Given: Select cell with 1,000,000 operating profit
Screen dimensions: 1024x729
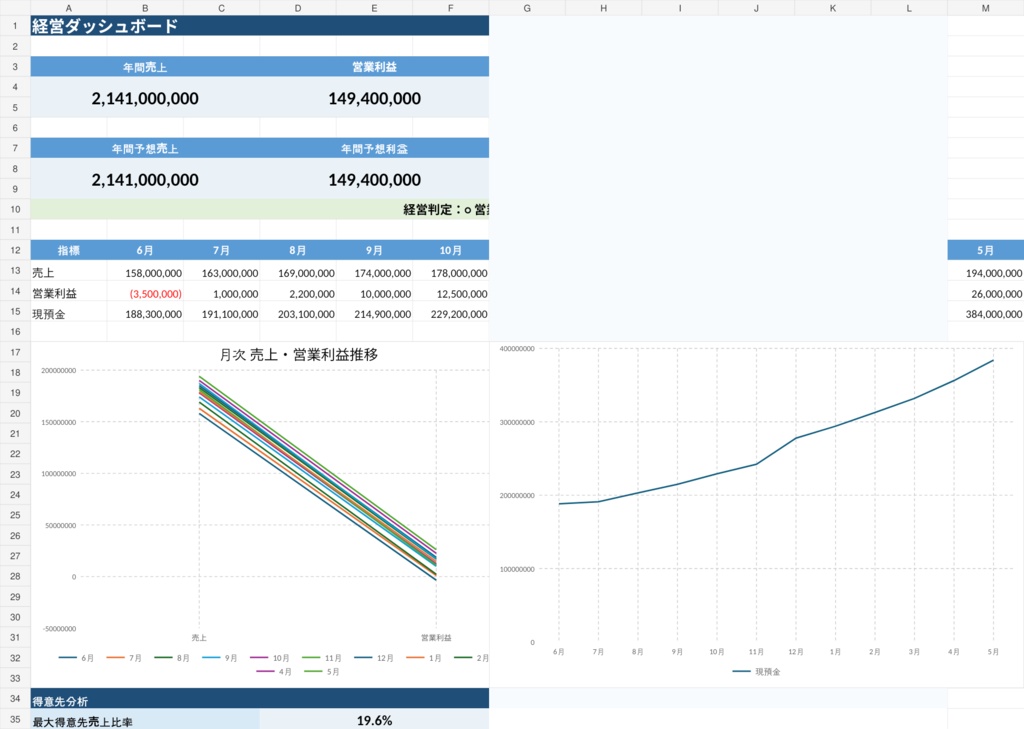Looking at the screenshot, I should (221, 293).
